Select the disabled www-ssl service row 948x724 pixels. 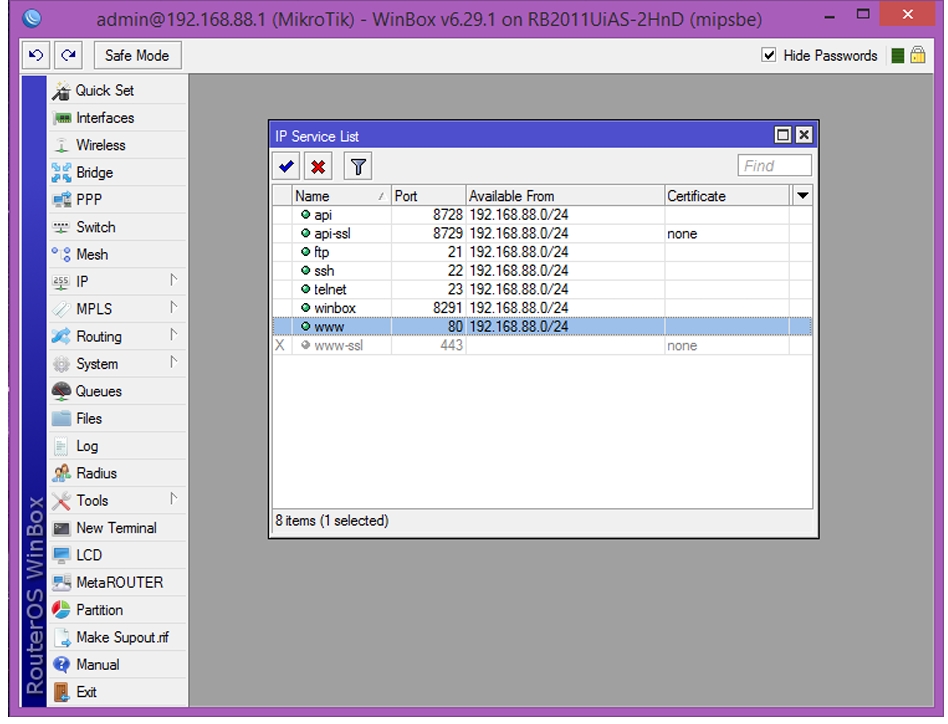point(542,346)
